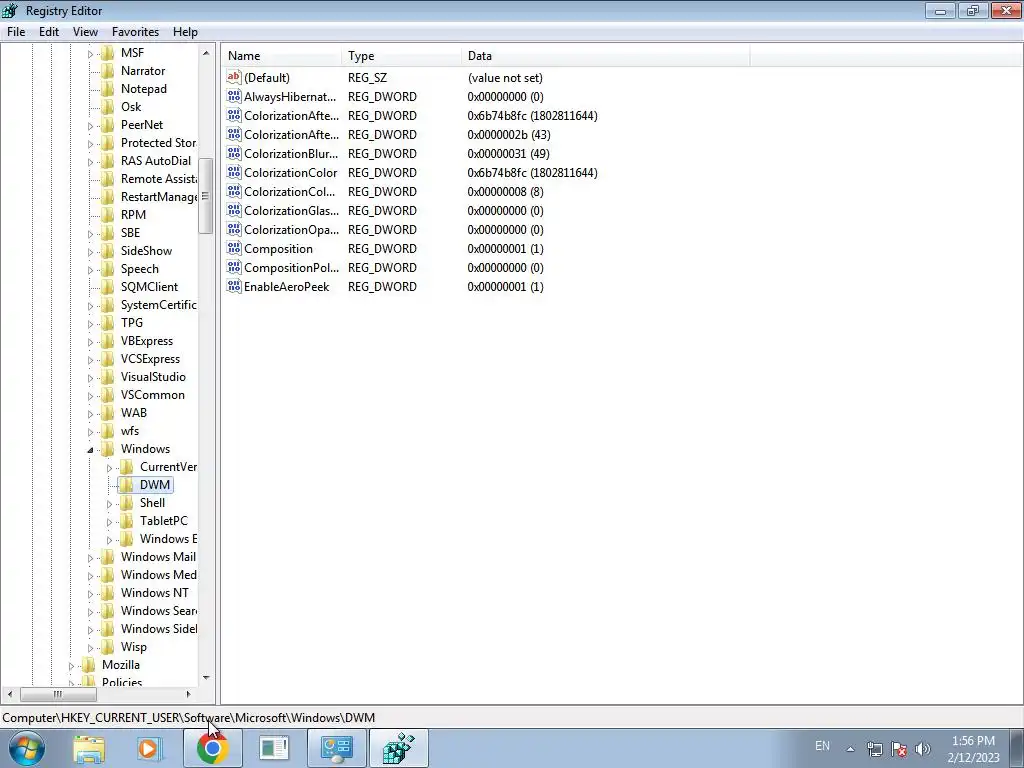Click the Name column header
This screenshot has width=1024, height=768.
coord(281,56)
